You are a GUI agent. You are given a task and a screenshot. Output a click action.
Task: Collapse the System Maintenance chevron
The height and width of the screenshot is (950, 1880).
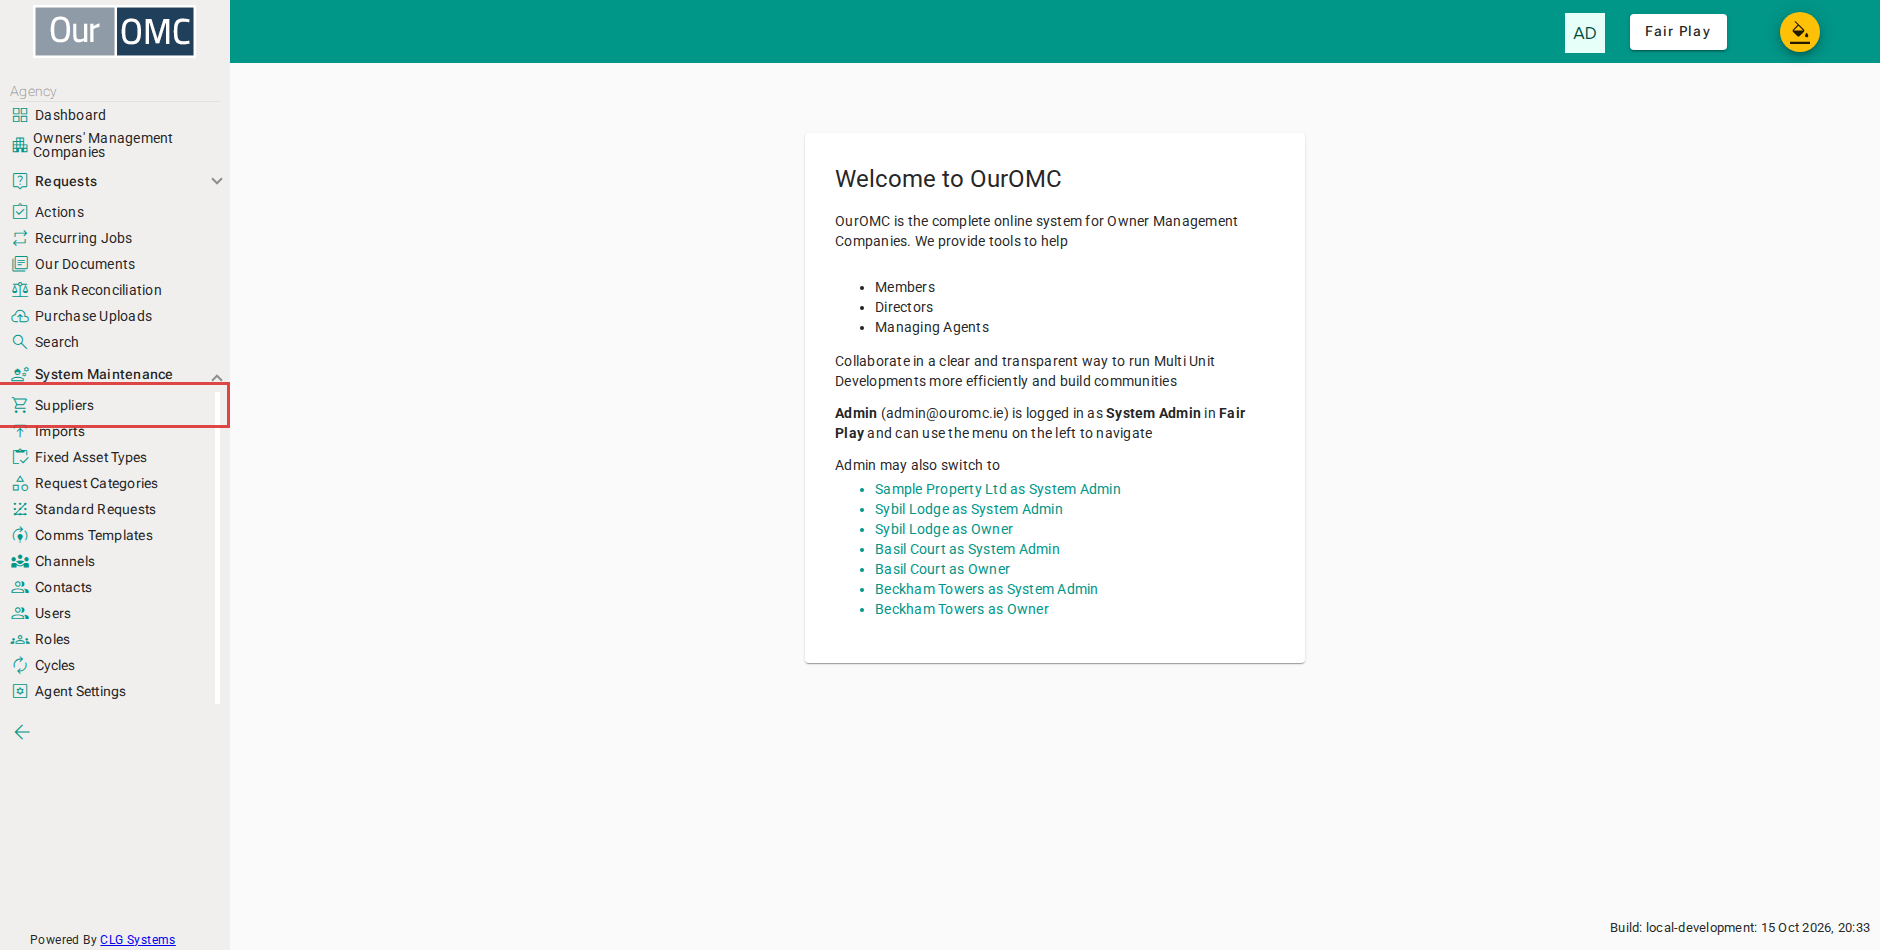pyautogui.click(x=217, y=377)
